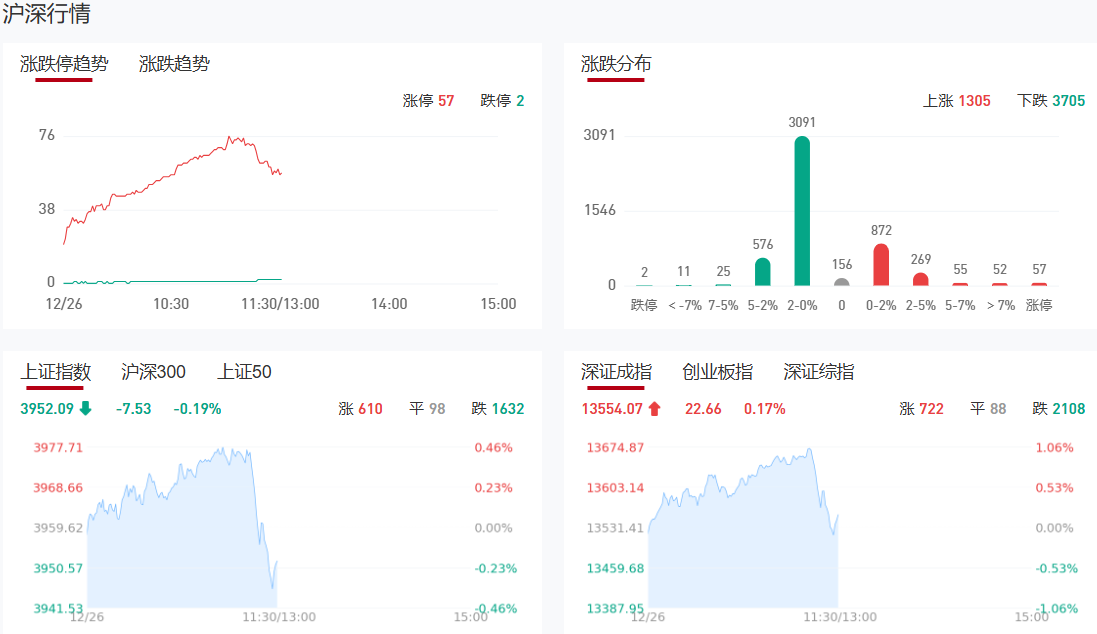Click the 269 red bar for 2-5%
The image size is (1097, 634).
point(920,279)
